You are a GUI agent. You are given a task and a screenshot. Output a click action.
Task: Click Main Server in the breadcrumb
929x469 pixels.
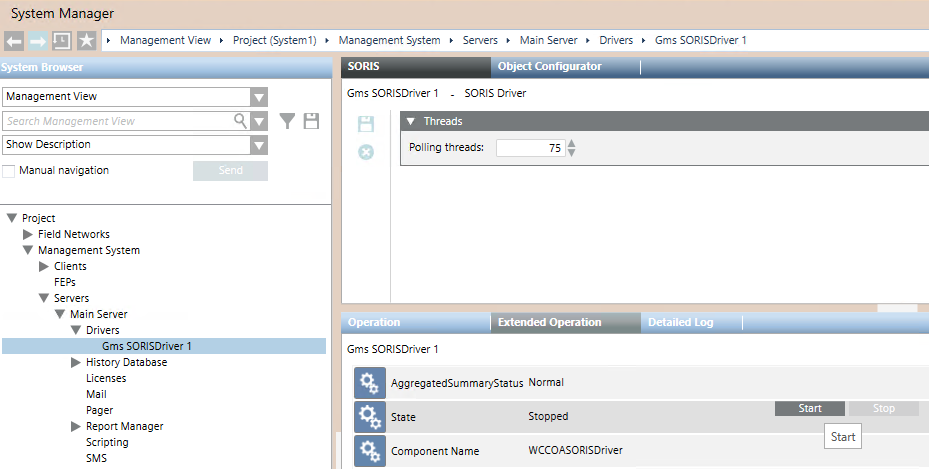coord(550,41)
